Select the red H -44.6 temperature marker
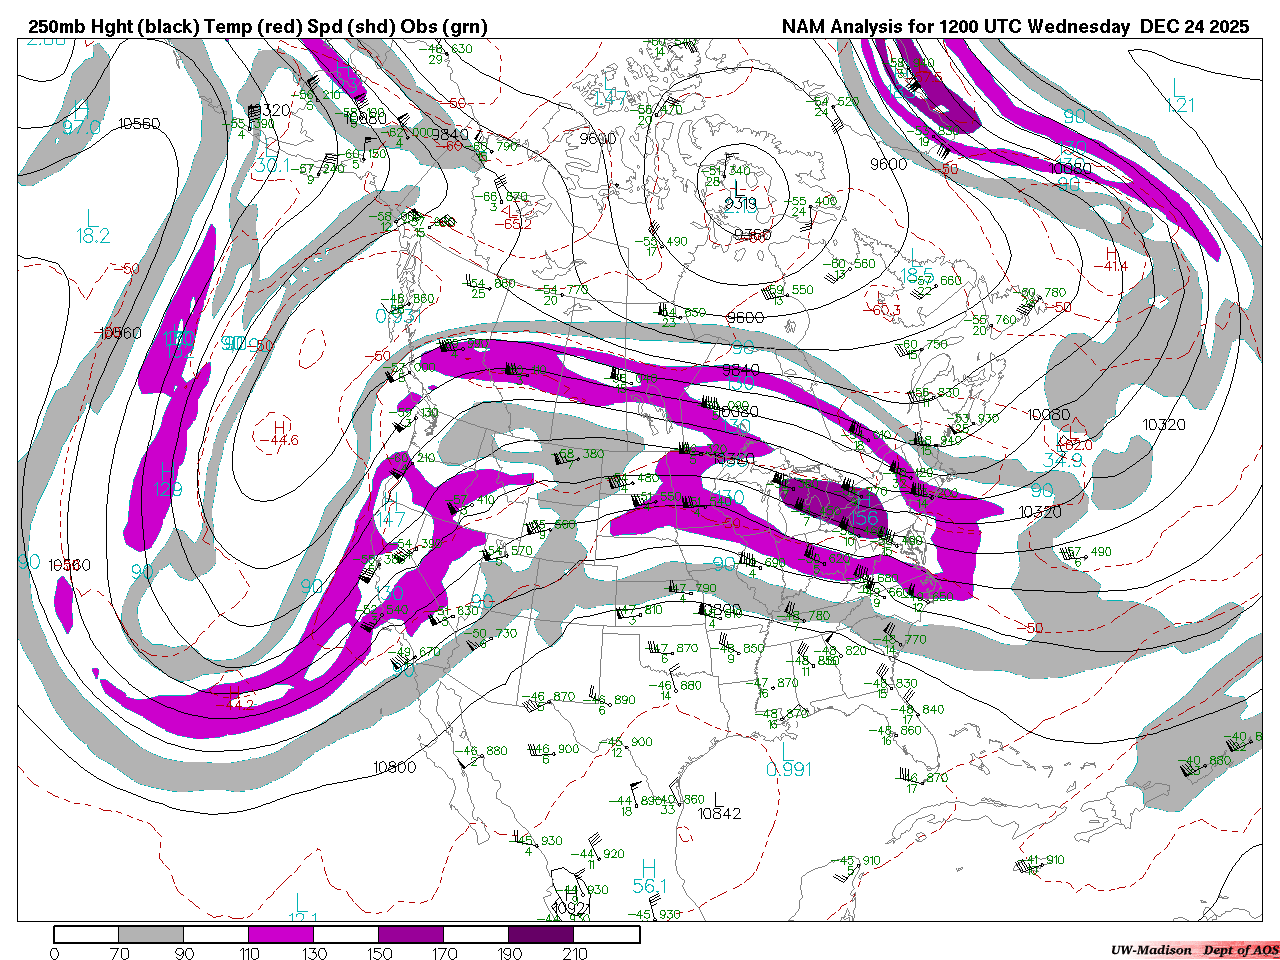Screen dimensions: 1280x960 (x=279, y=431)
